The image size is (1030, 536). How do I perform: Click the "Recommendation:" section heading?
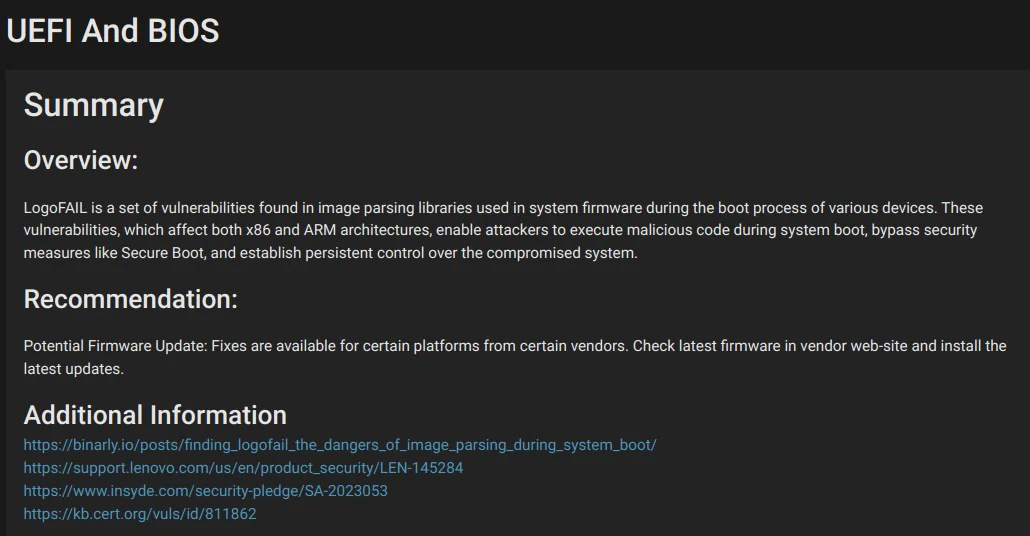point(131,299)
